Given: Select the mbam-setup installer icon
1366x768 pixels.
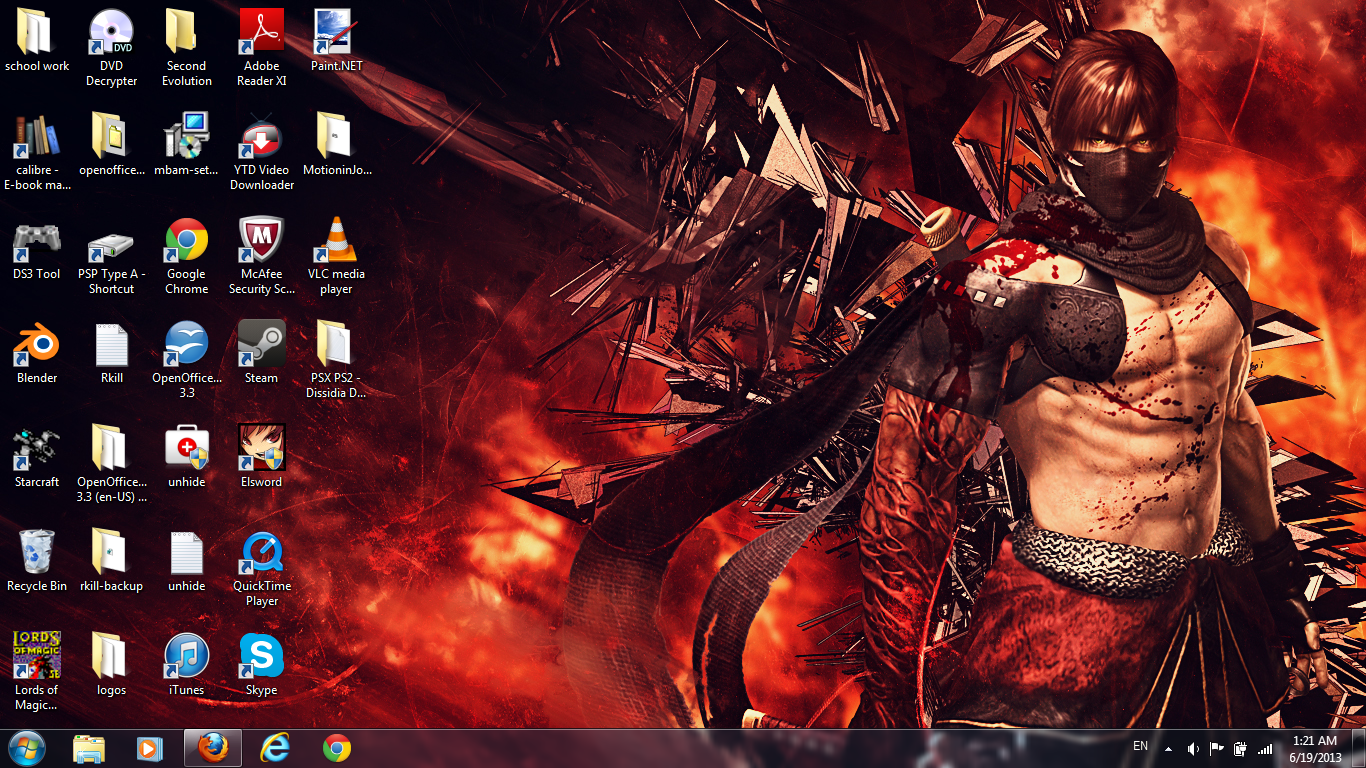Looking at the screenshot, I should tap(186, 136).
